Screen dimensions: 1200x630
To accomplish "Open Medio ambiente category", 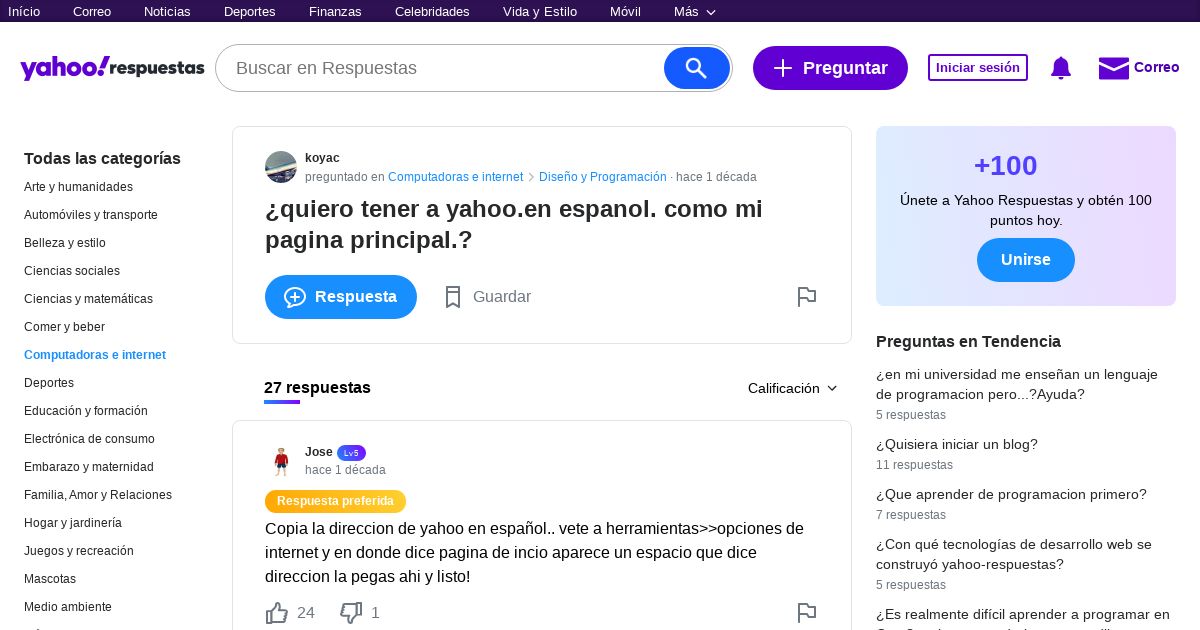I will [x=68, y=607].
